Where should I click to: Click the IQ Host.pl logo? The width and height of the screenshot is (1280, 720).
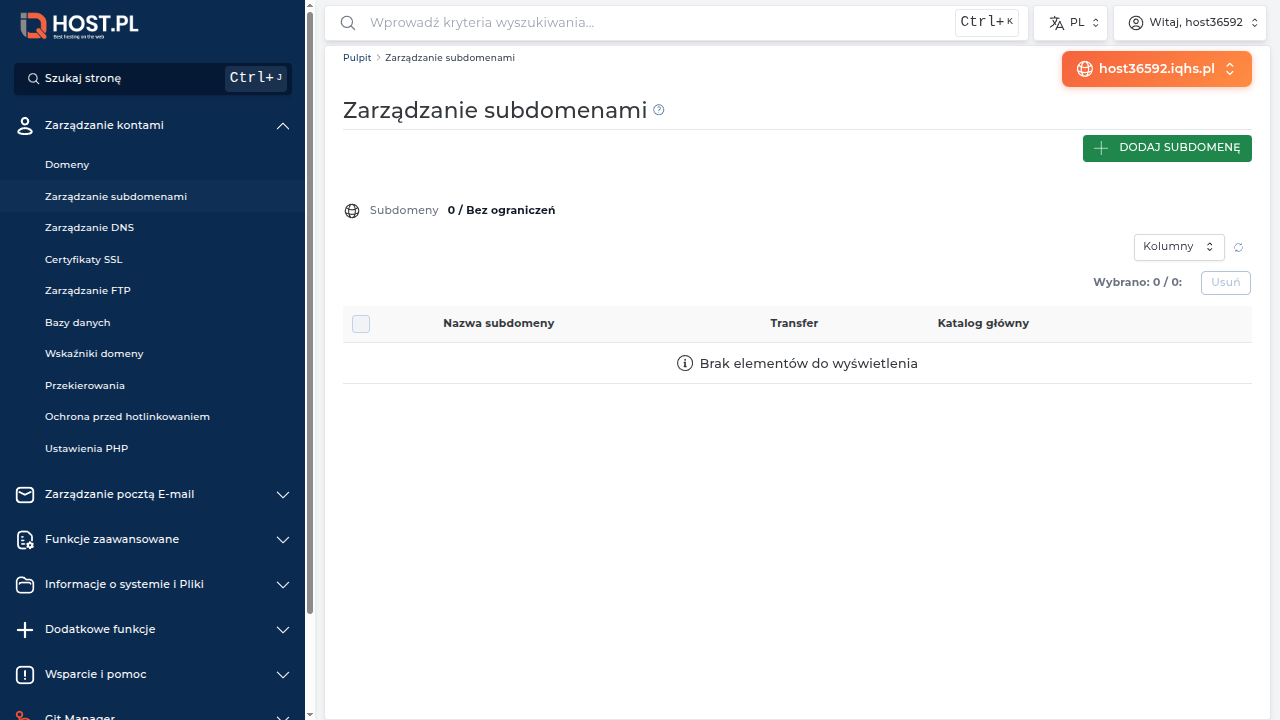(x=79, y=25)
